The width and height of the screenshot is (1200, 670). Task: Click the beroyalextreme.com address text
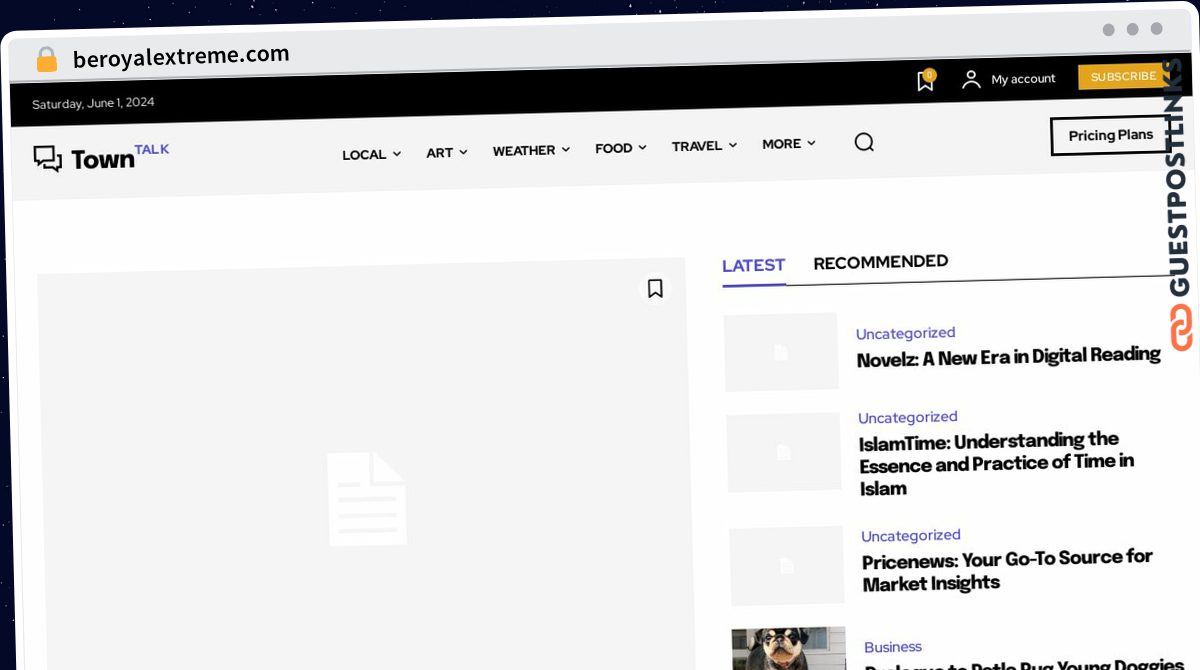pos(181,56)
